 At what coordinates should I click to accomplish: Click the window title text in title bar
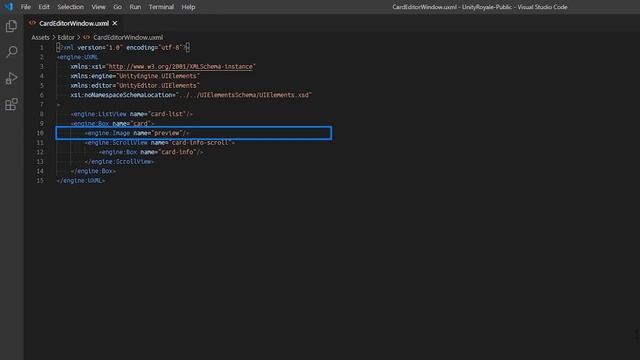click(x=480, y=7)
